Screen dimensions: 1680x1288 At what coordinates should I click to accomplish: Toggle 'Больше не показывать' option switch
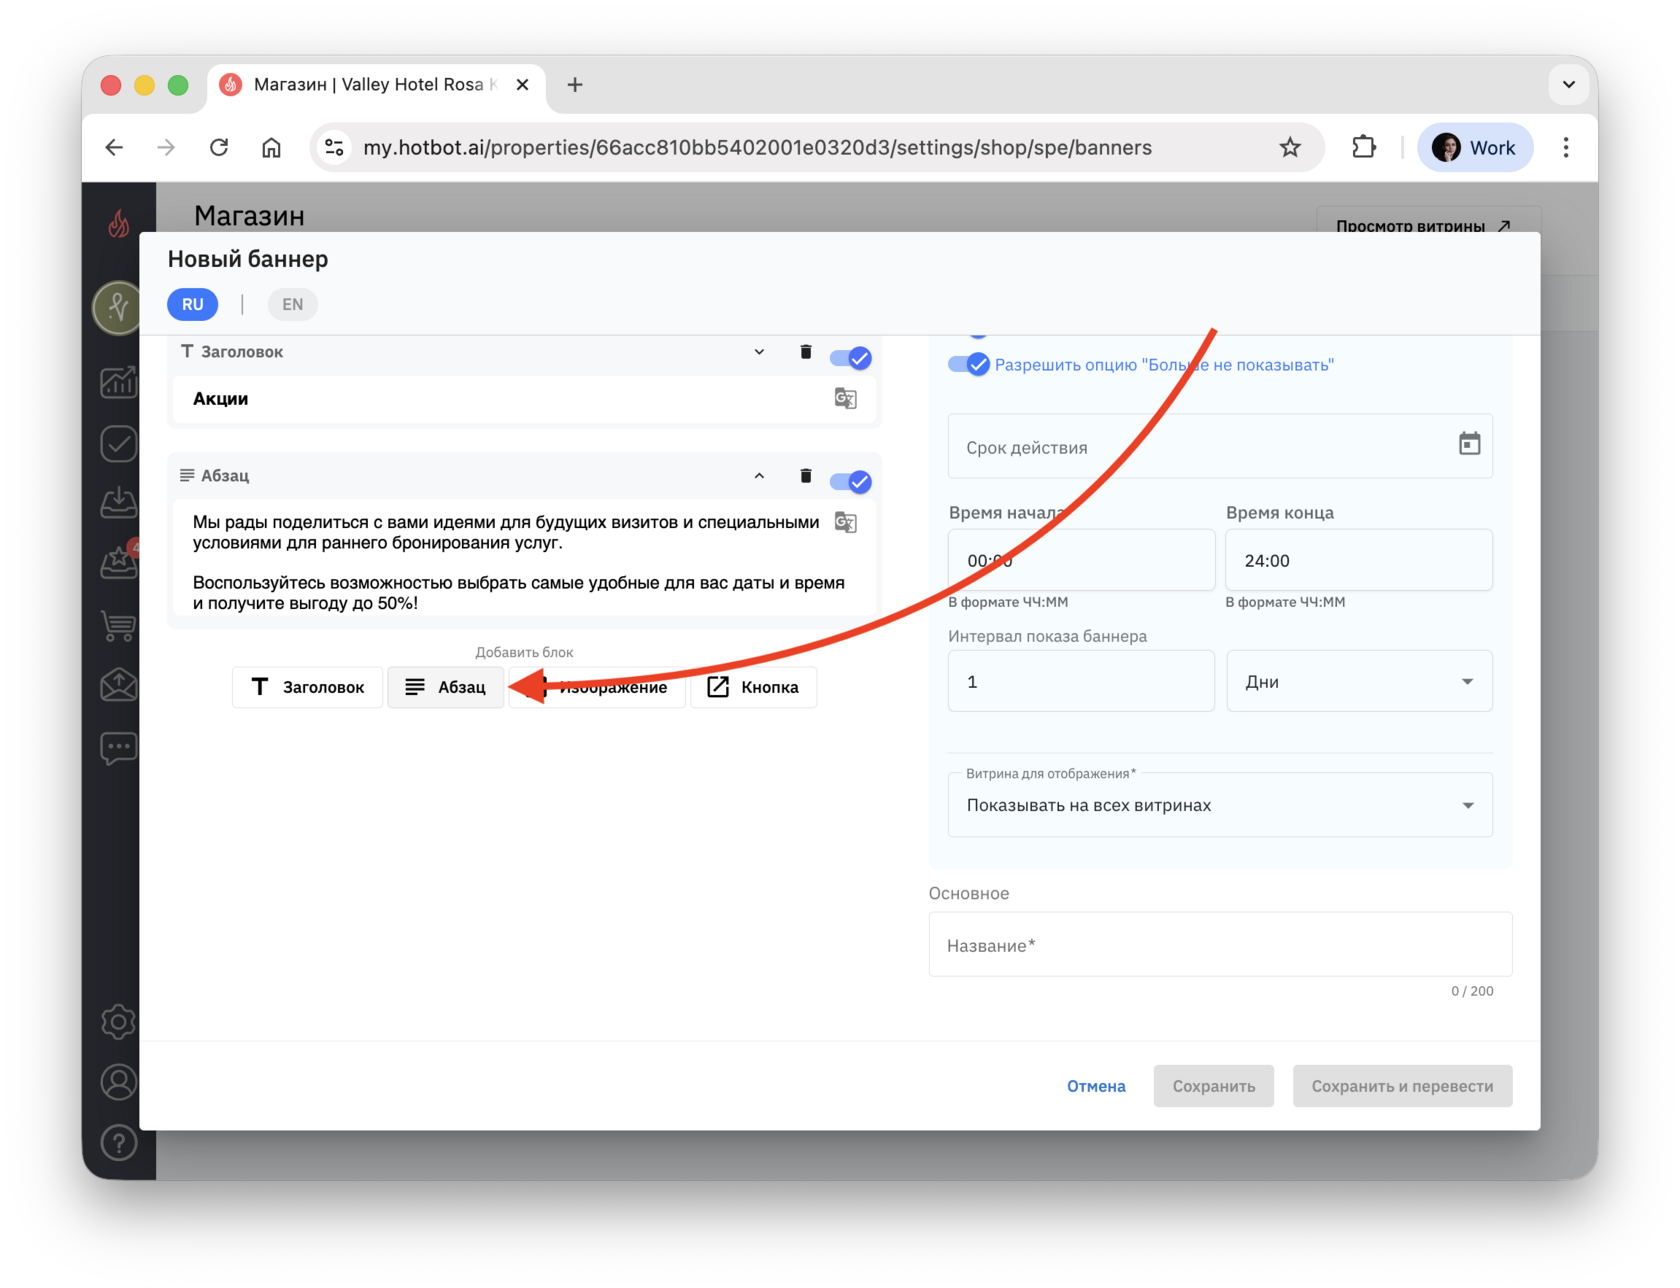969,364
